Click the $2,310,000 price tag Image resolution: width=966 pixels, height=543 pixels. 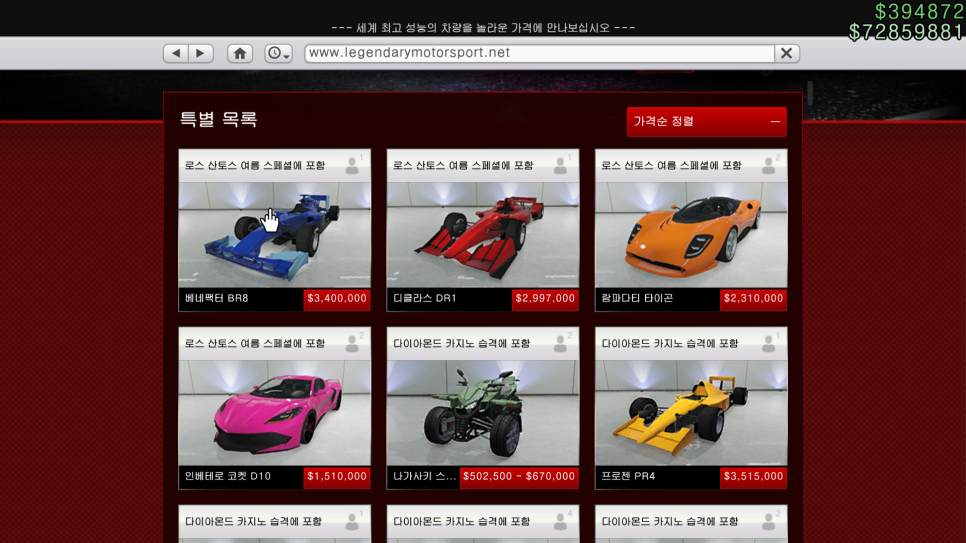(753, 298)
